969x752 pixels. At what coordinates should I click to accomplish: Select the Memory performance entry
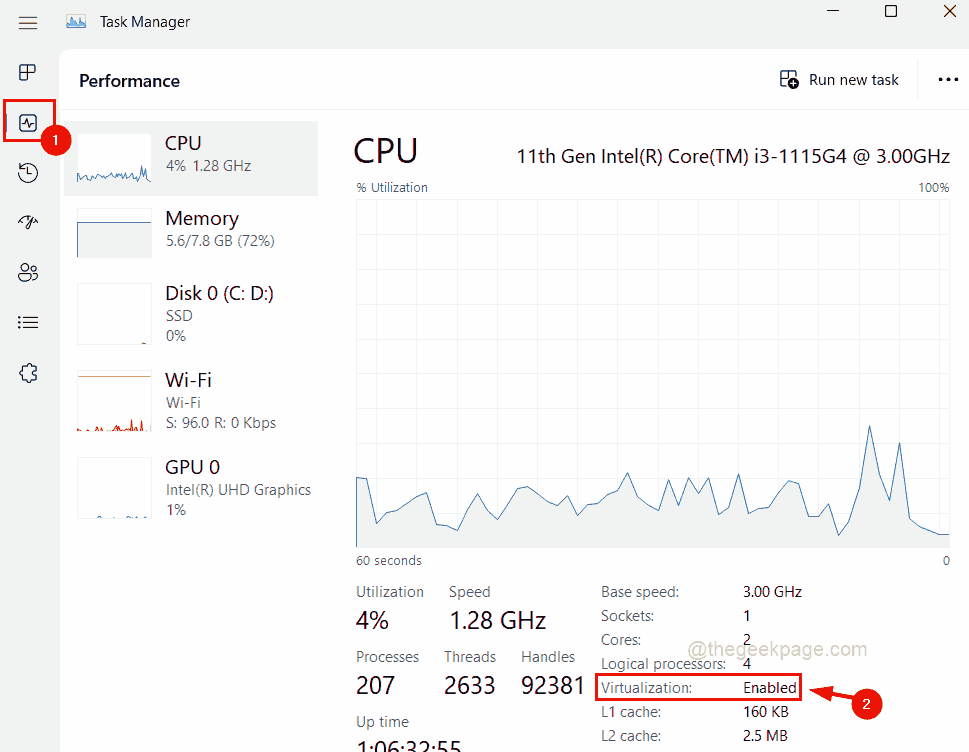(x=200, y=228)
